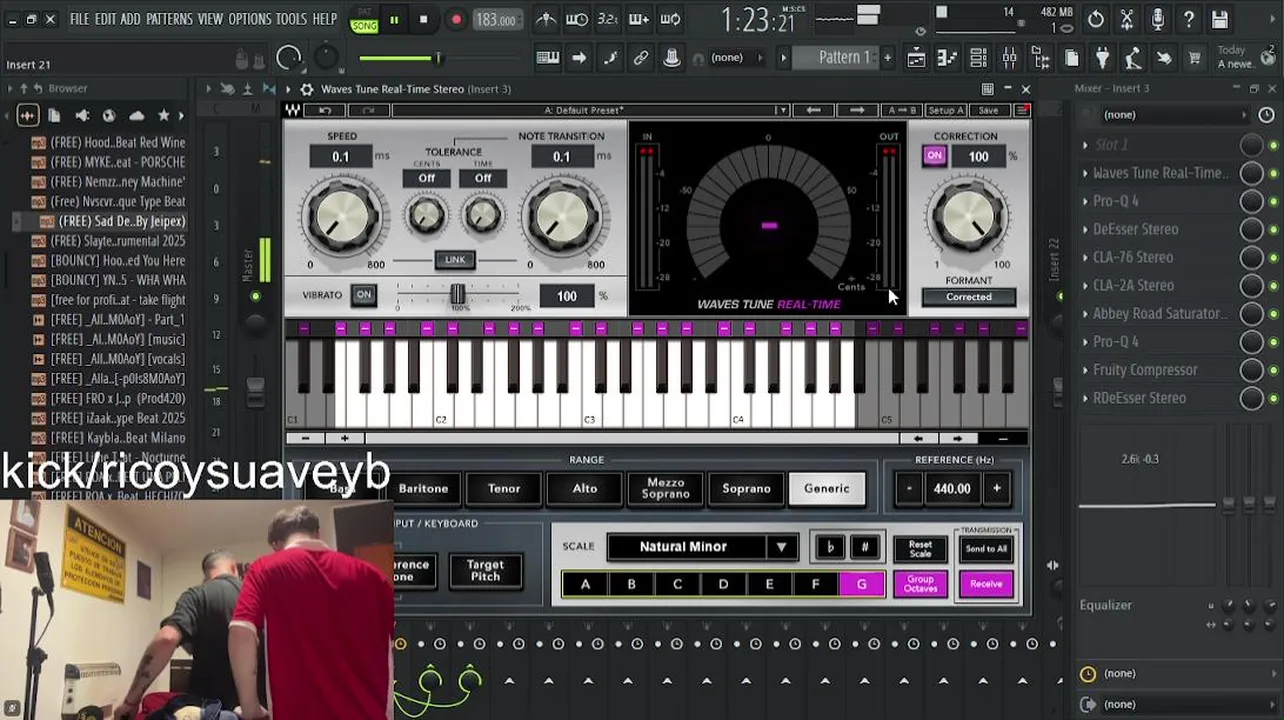Open the PATTERNS menu
This screenshot has height=720, width=1284.
[169, 19]
